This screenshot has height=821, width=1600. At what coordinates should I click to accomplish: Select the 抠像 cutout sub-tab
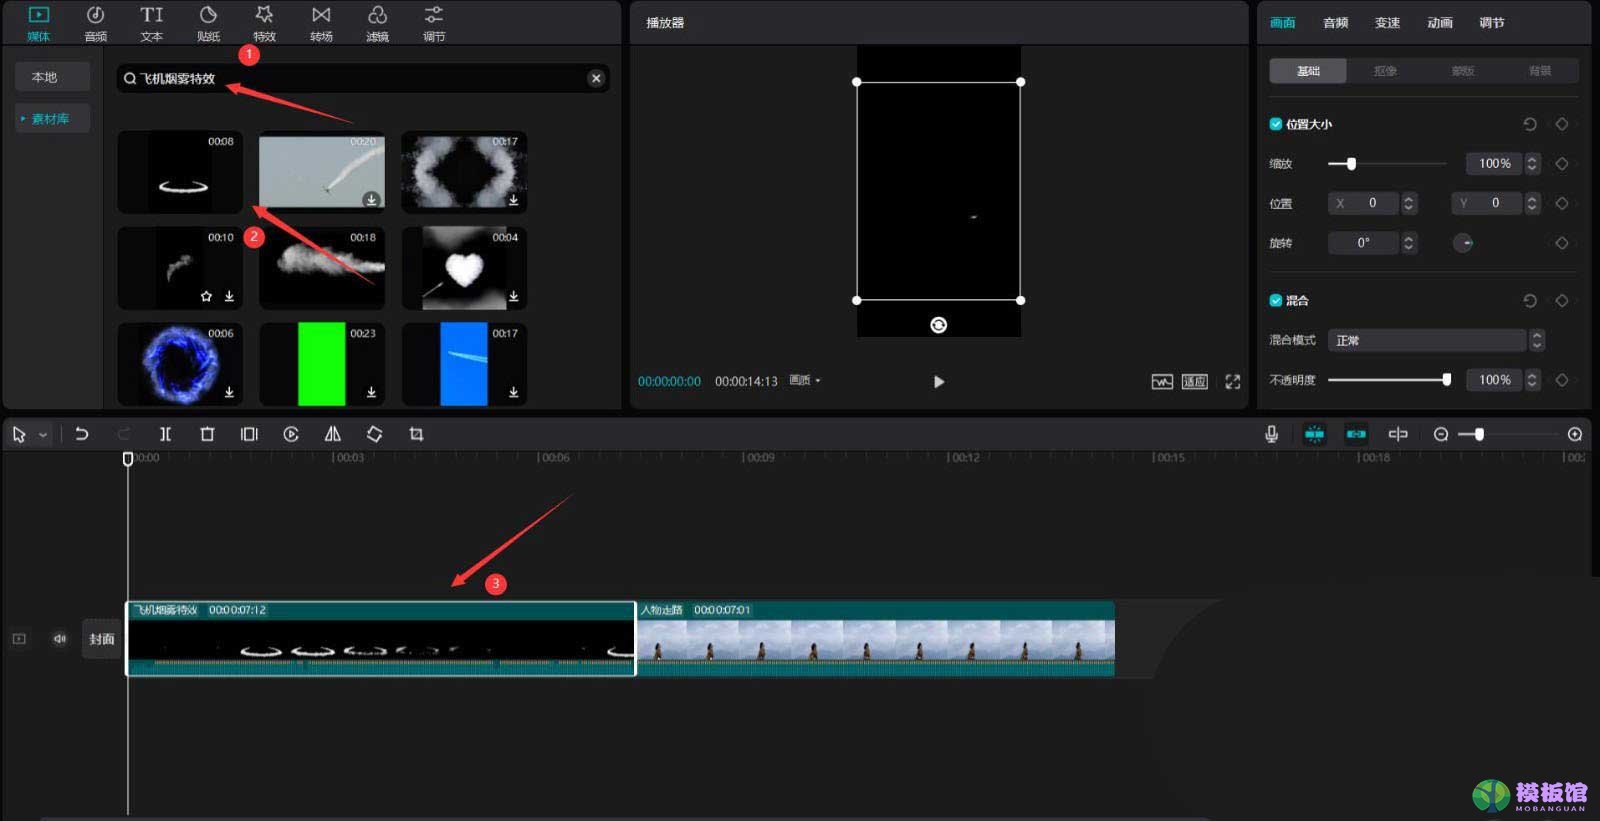(1385, 70)
